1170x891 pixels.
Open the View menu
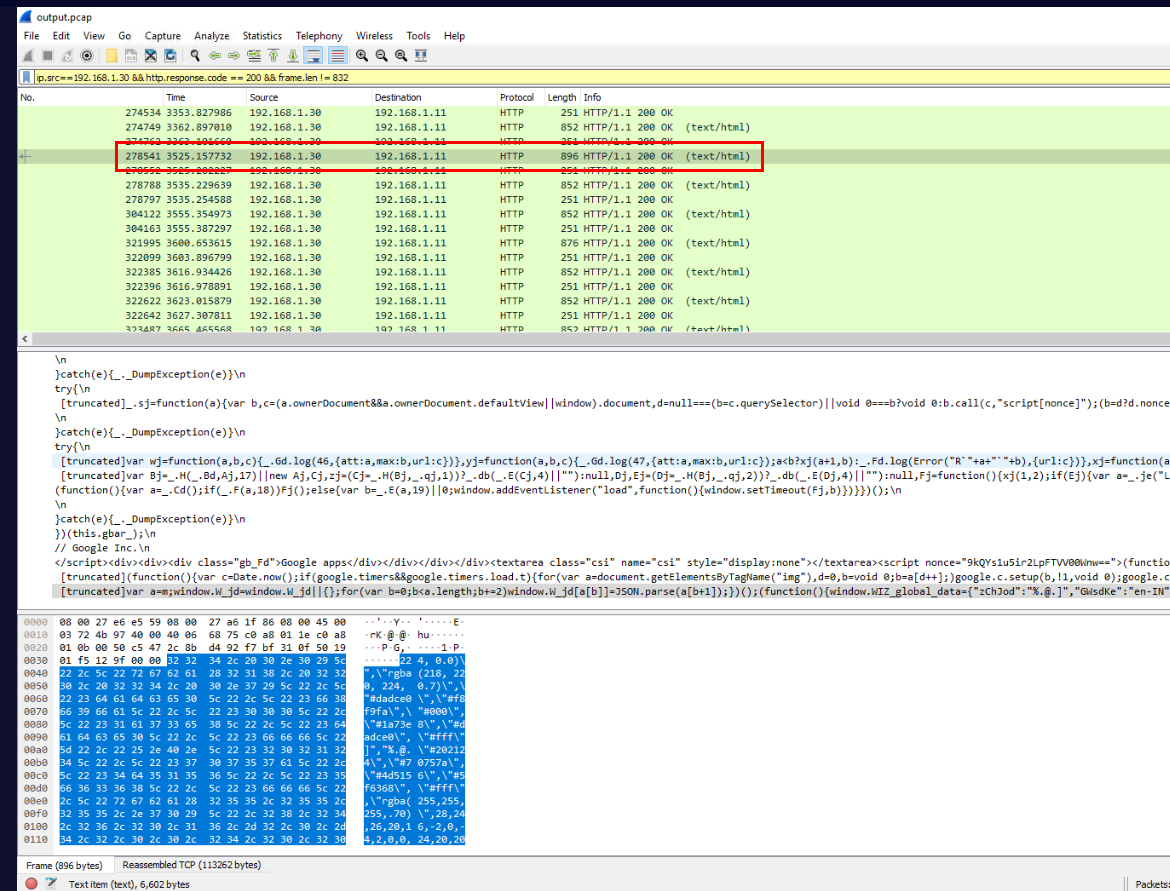pyautogui.click(x=94, y=36)
